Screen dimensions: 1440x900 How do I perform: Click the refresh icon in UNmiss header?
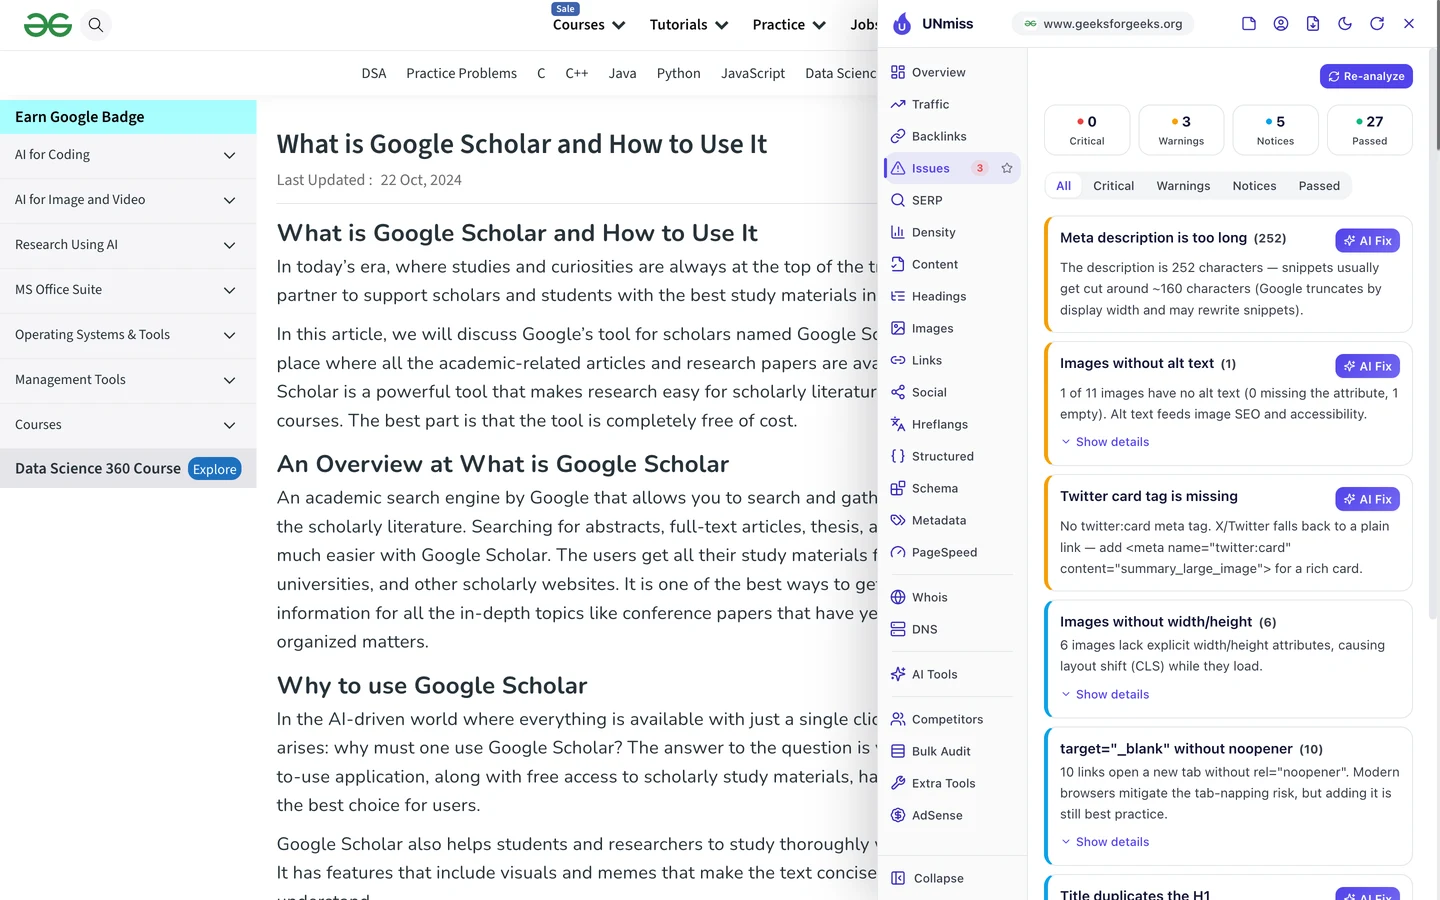(1377, 24)
